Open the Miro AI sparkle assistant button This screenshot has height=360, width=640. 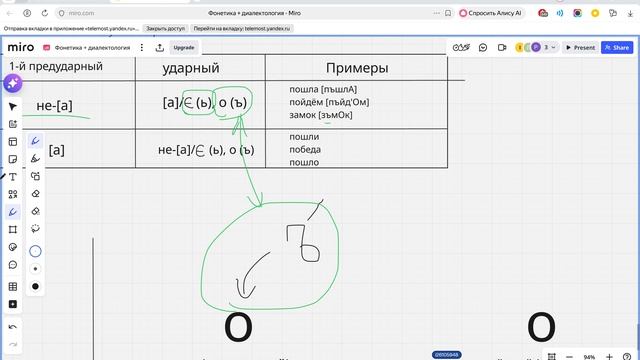click(x=13, y=84)
